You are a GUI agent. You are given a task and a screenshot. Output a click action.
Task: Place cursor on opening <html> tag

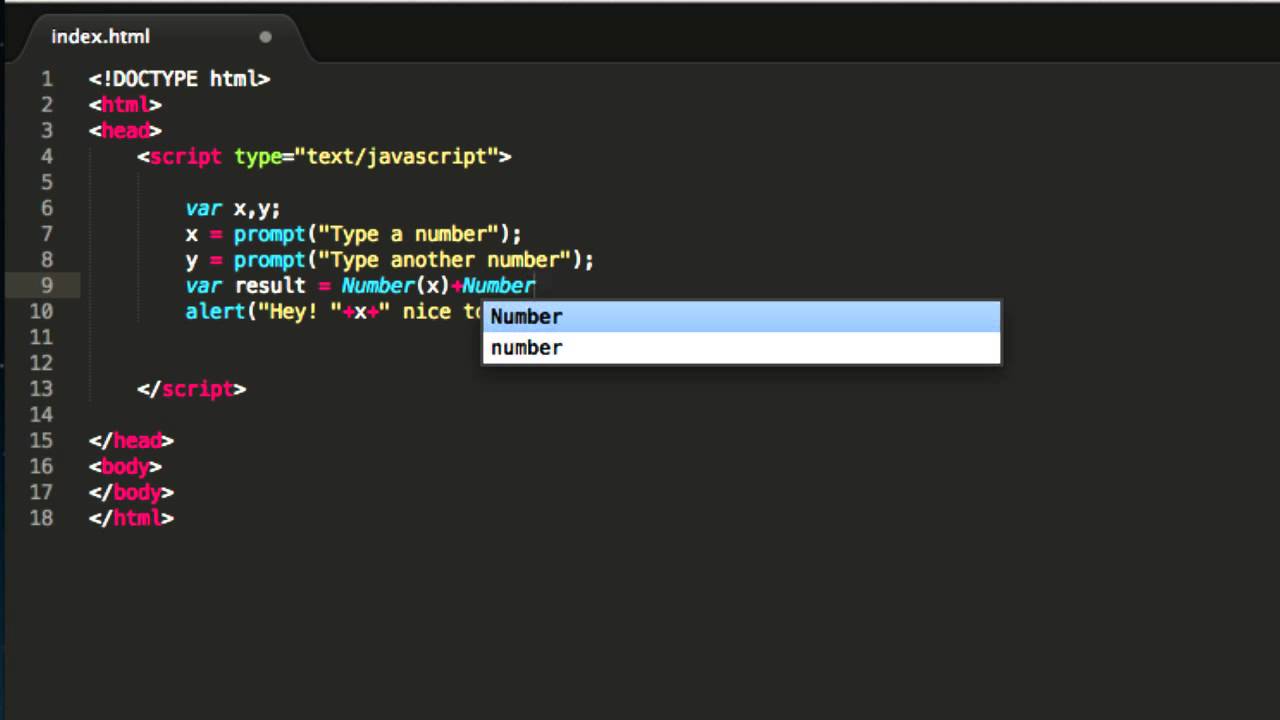pyautogui.click(x=125, y=105)
